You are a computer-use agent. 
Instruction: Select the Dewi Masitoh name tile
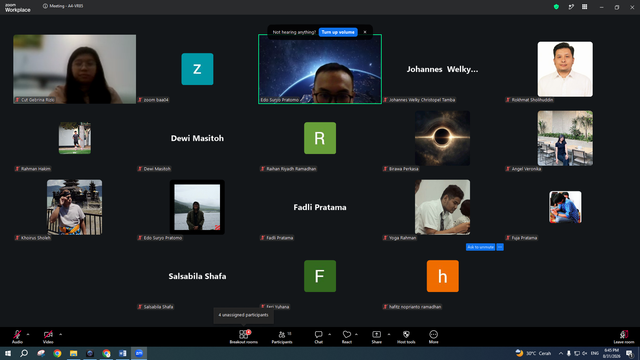coord(197,138)
